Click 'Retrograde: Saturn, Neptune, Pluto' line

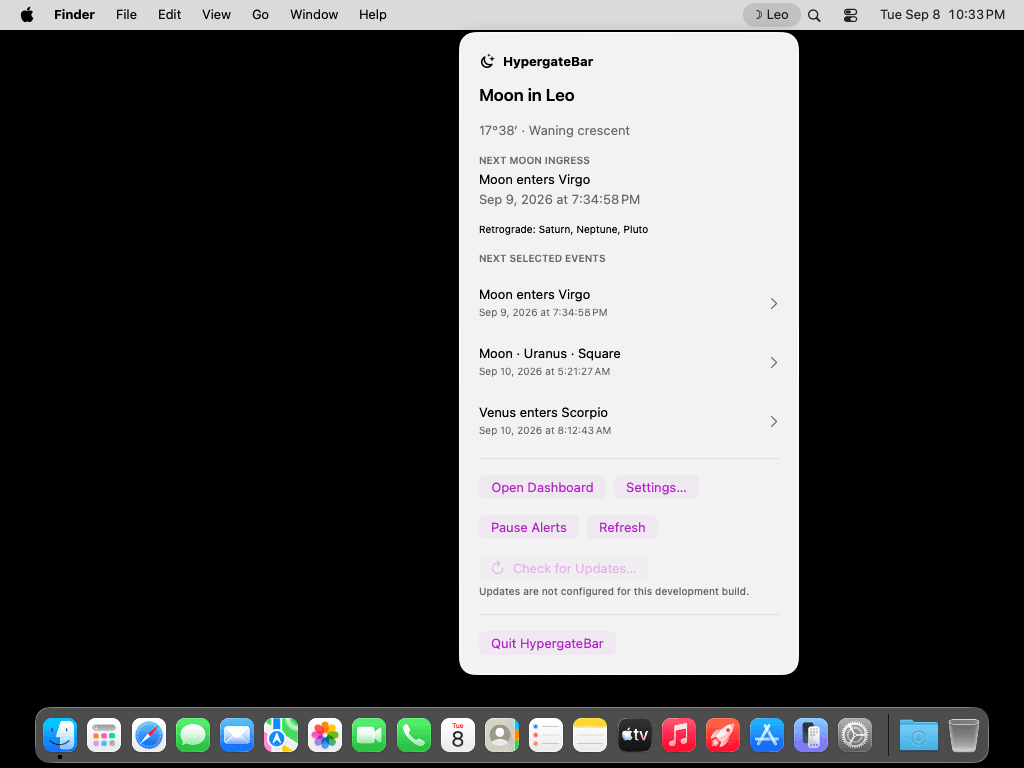tap(563, 229)
